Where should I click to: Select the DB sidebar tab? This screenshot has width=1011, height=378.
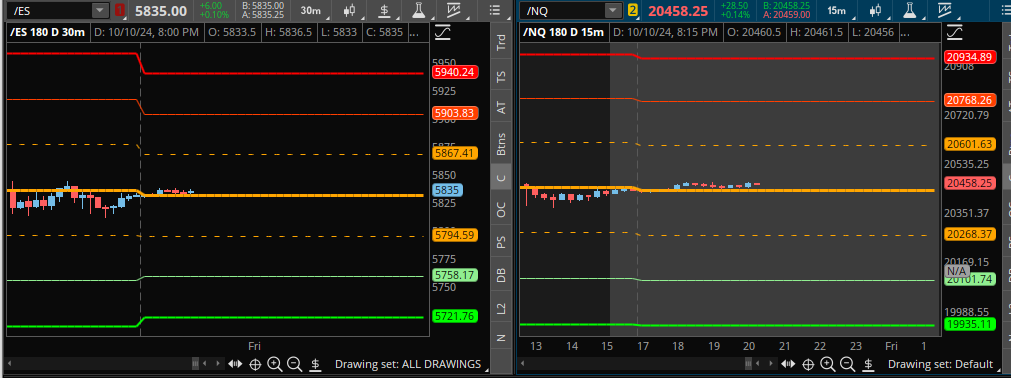[501, 275]
